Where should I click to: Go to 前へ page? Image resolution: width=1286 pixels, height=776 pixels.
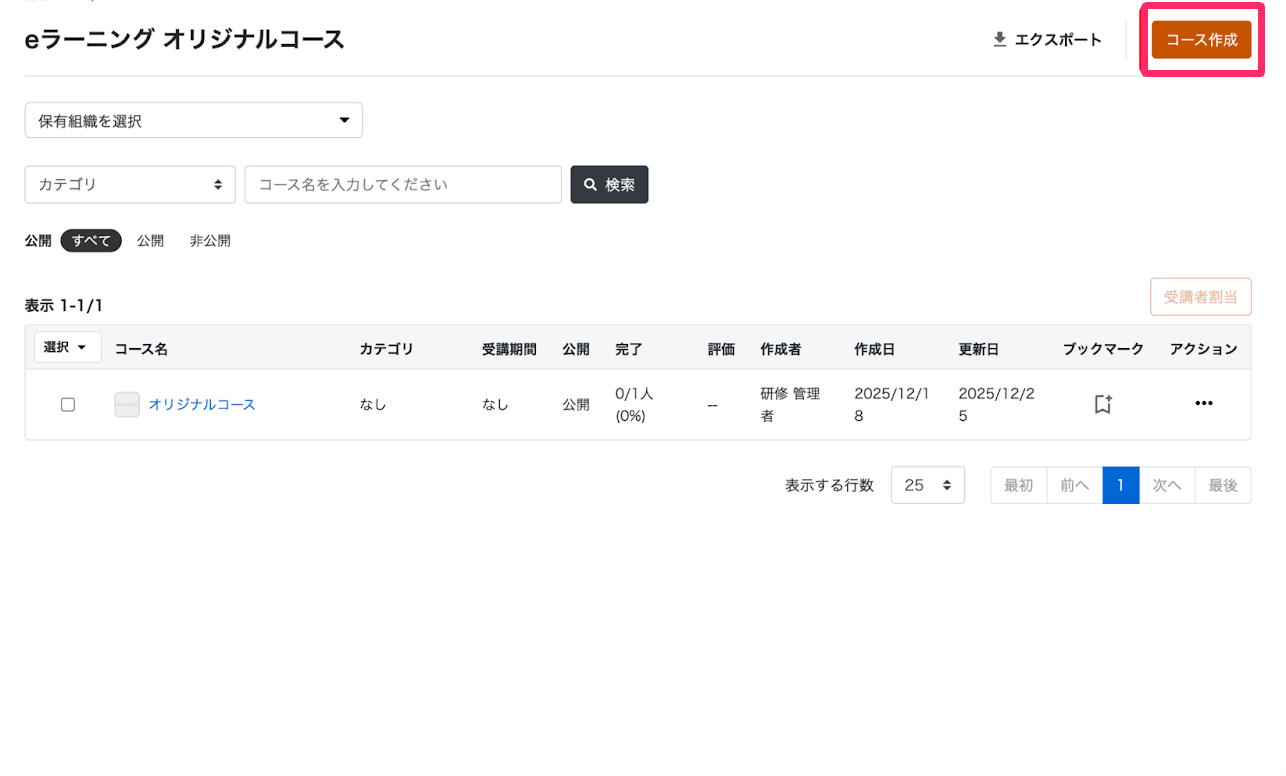[x=1075, y=485]
